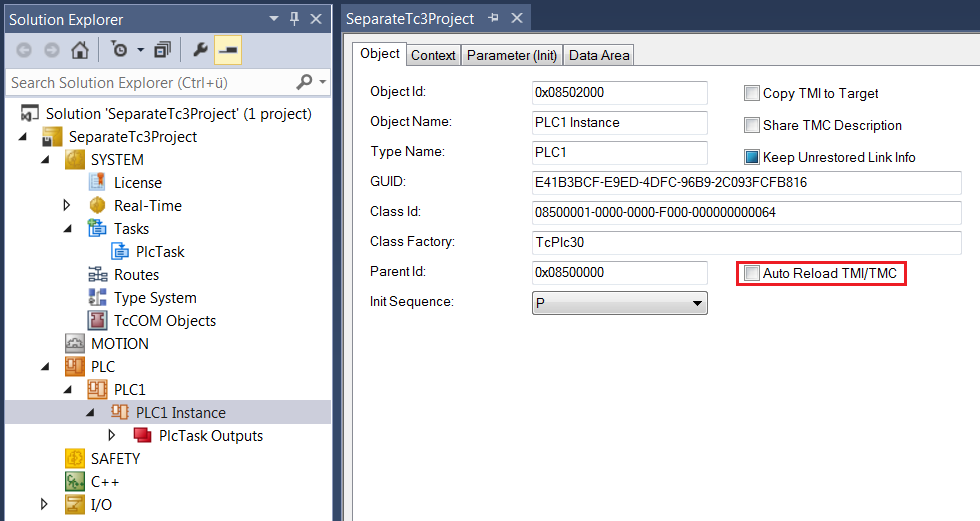Switch to the Context tab
The height and width of the screenshot is (521, 980).
433,56
